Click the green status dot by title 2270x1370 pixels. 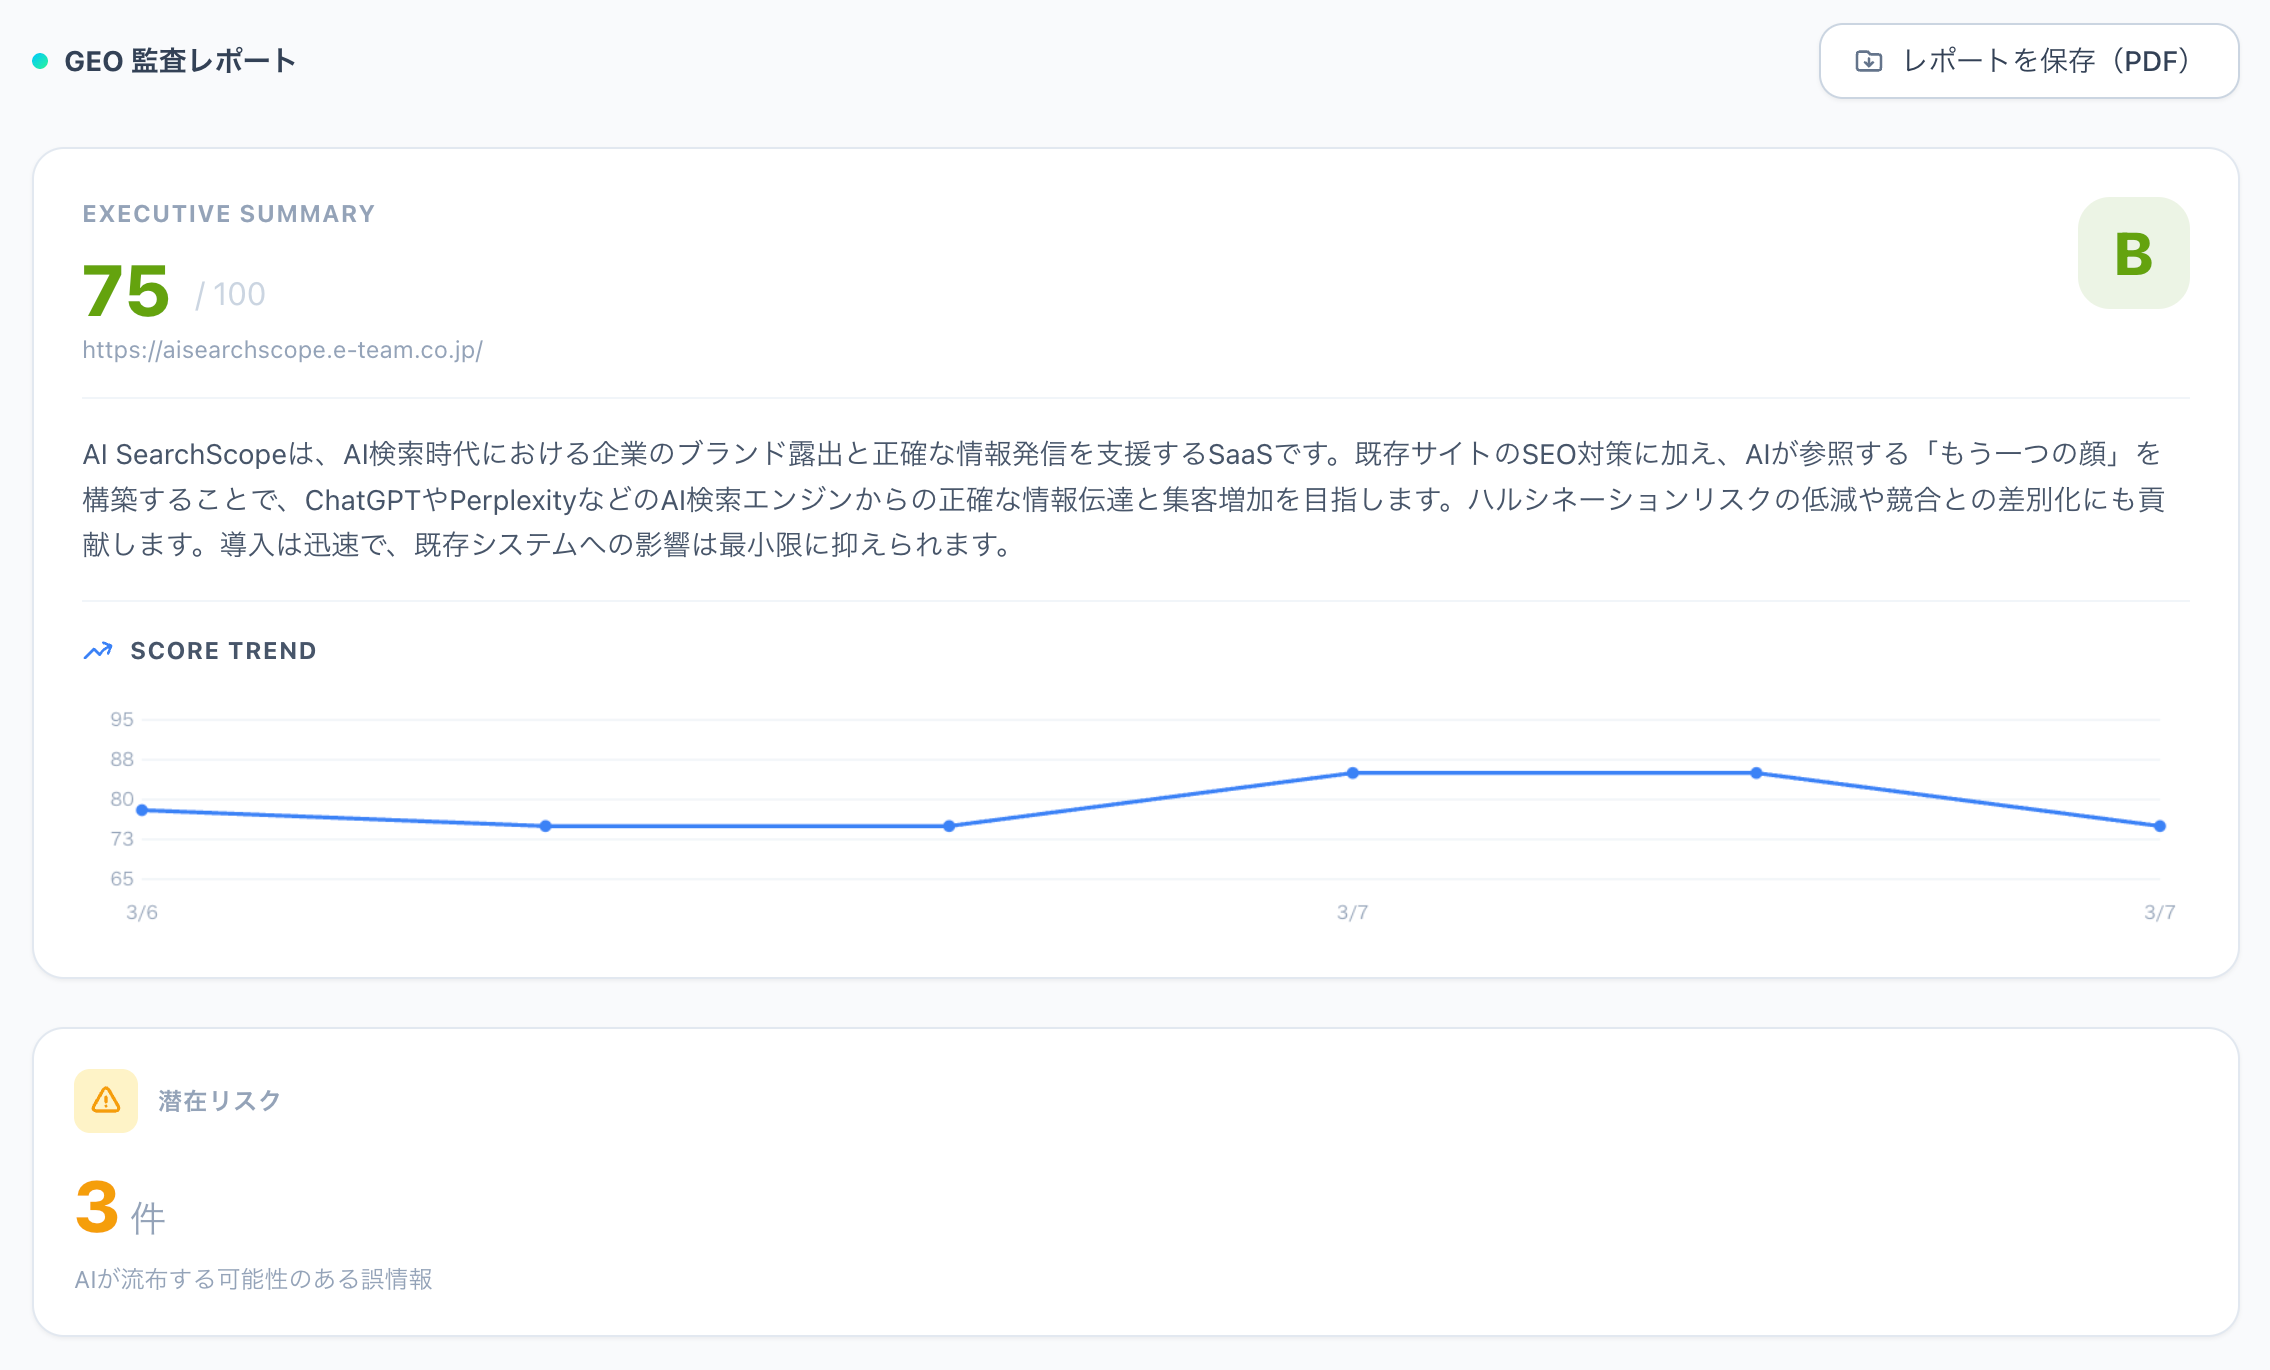click(x=40, y=61)
